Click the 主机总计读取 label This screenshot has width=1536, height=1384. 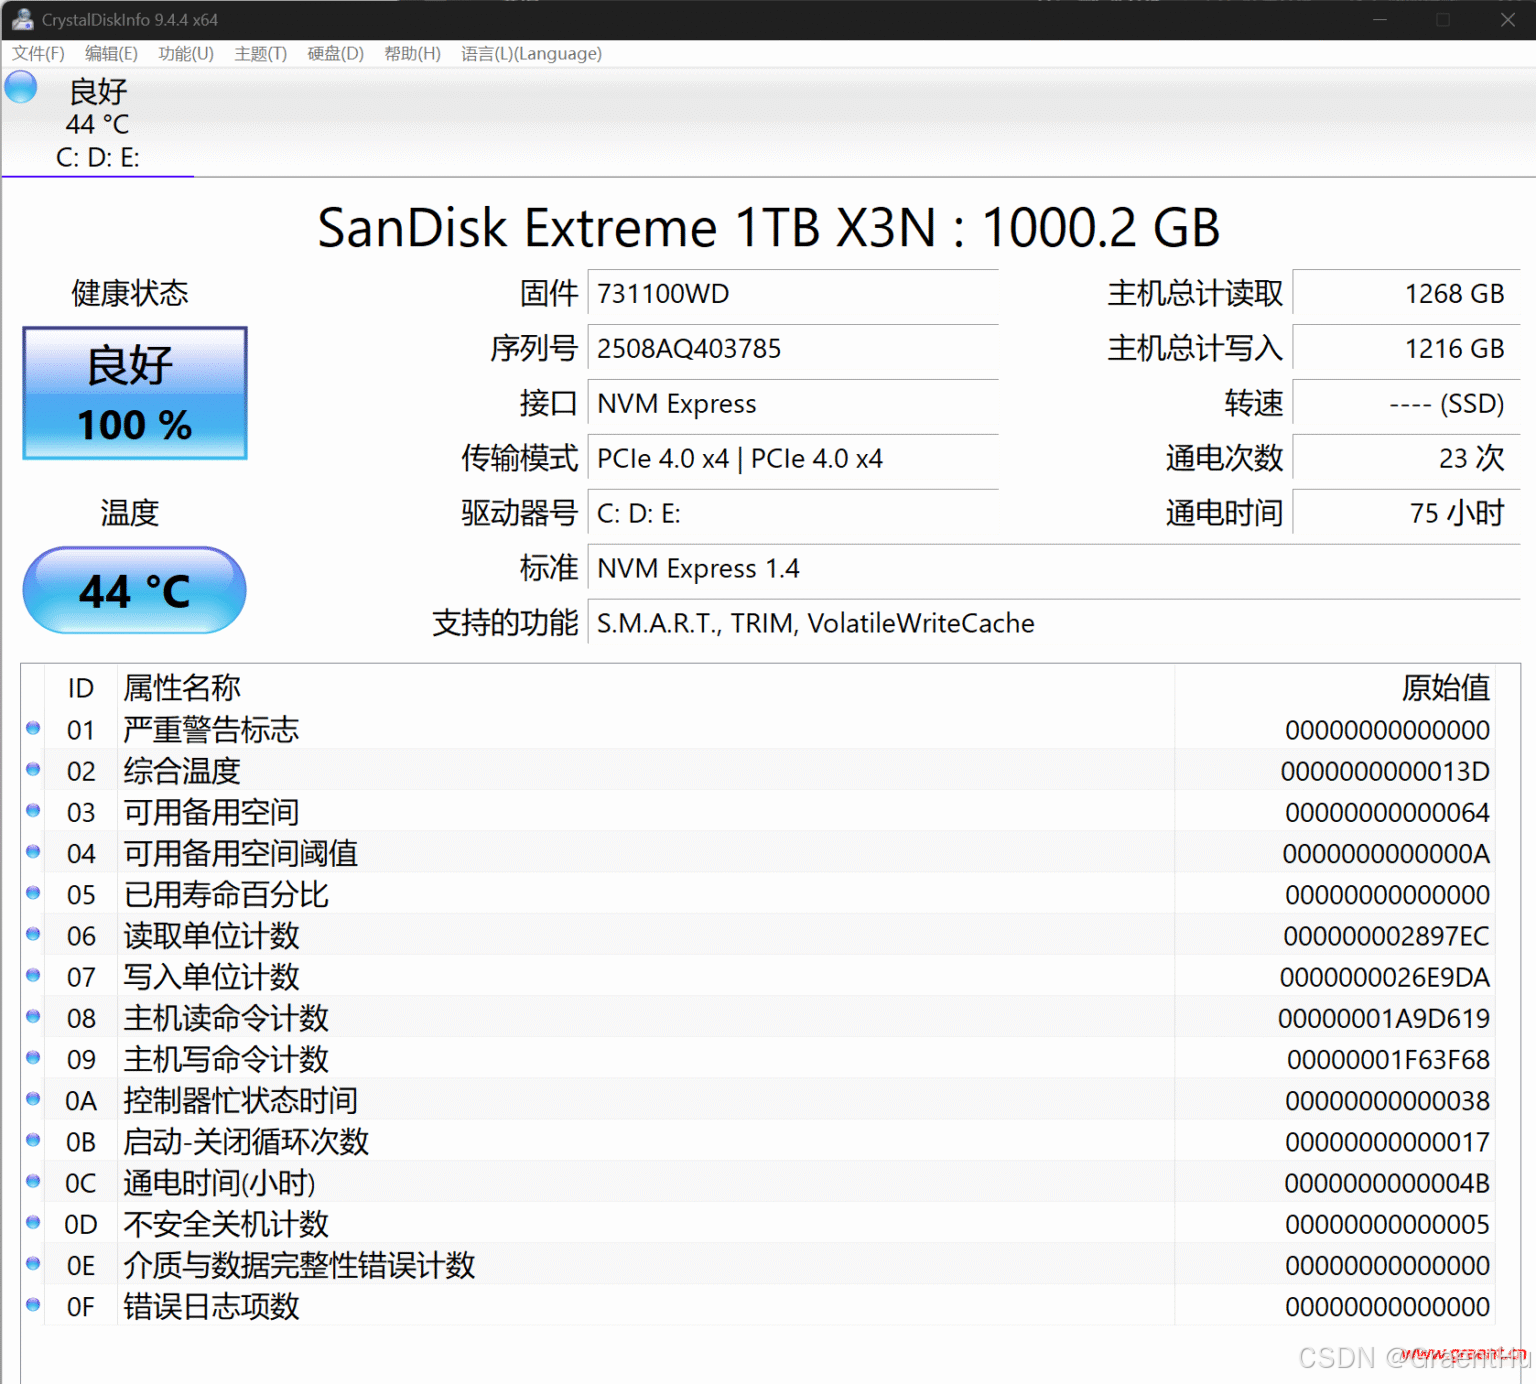(x=1195, y=293)
